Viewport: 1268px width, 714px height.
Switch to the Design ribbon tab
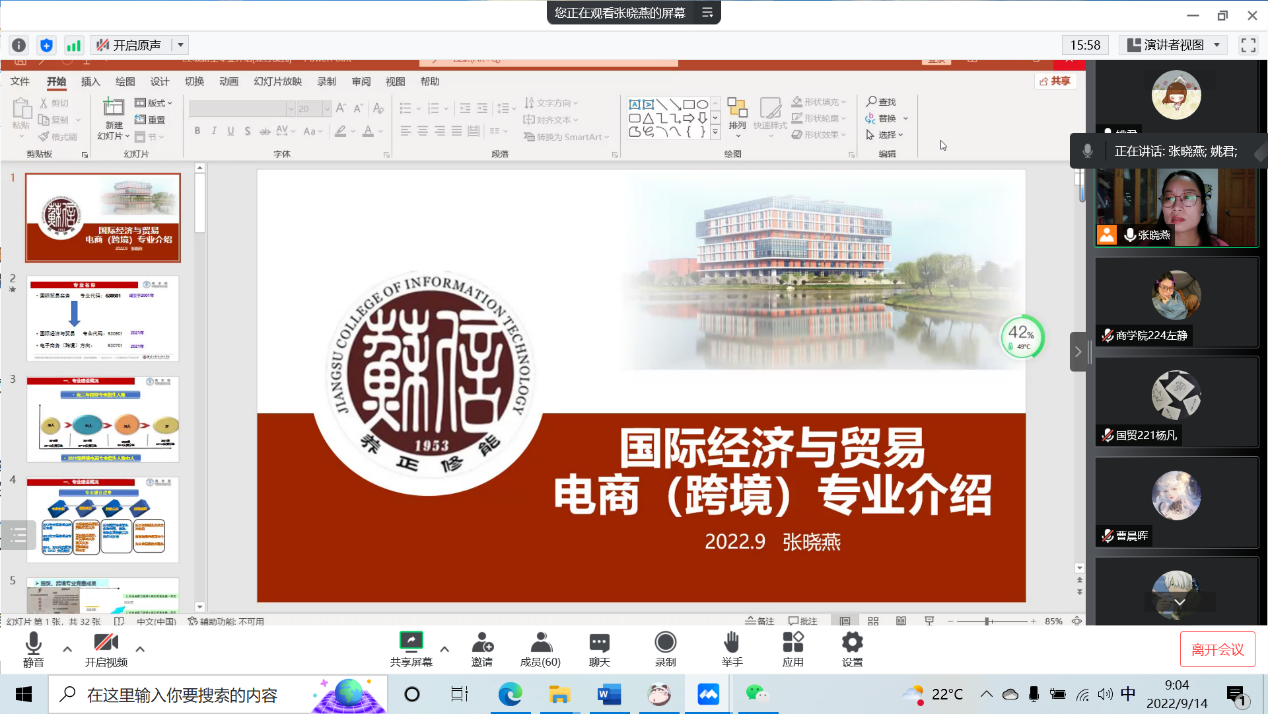tap(160, 82)
